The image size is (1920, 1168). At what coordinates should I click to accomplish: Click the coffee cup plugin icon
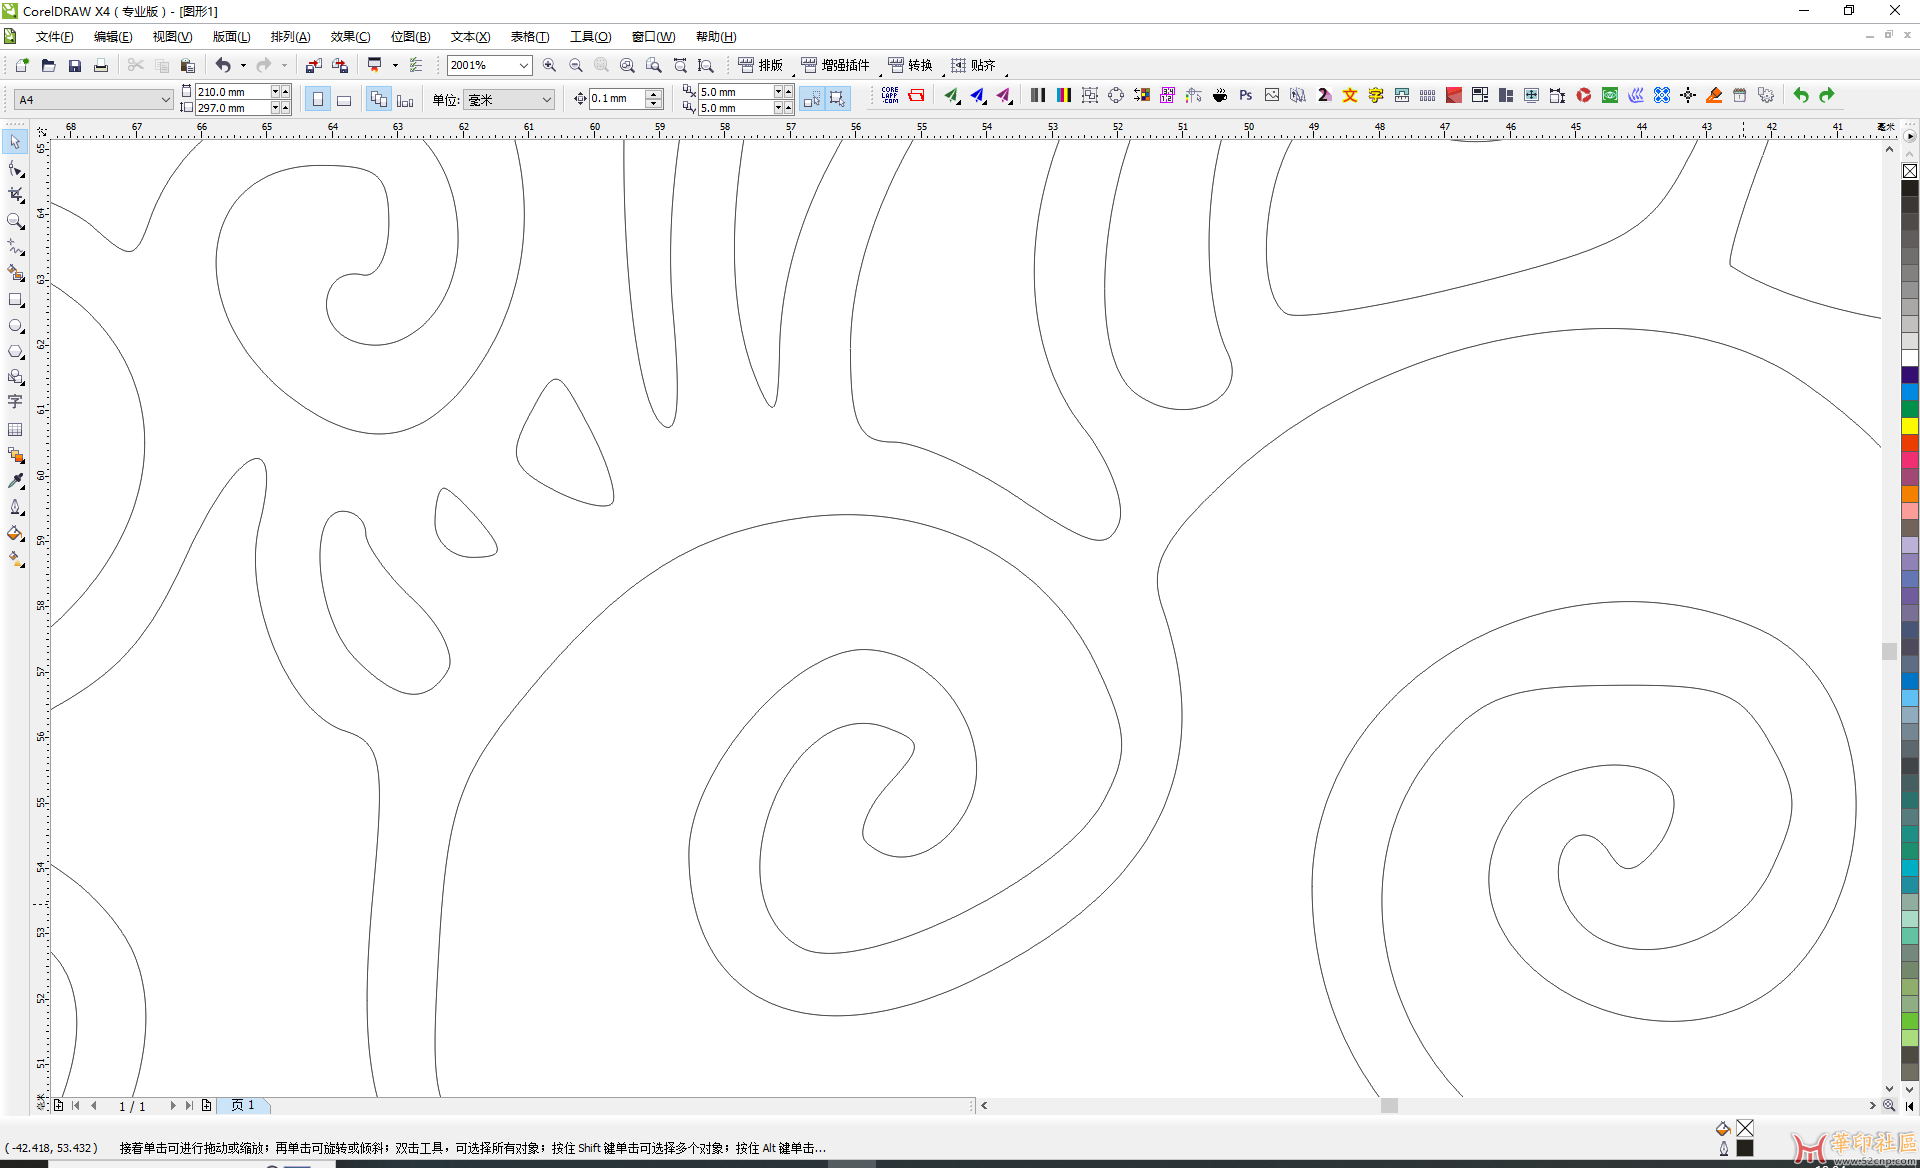click(1220, 95)
